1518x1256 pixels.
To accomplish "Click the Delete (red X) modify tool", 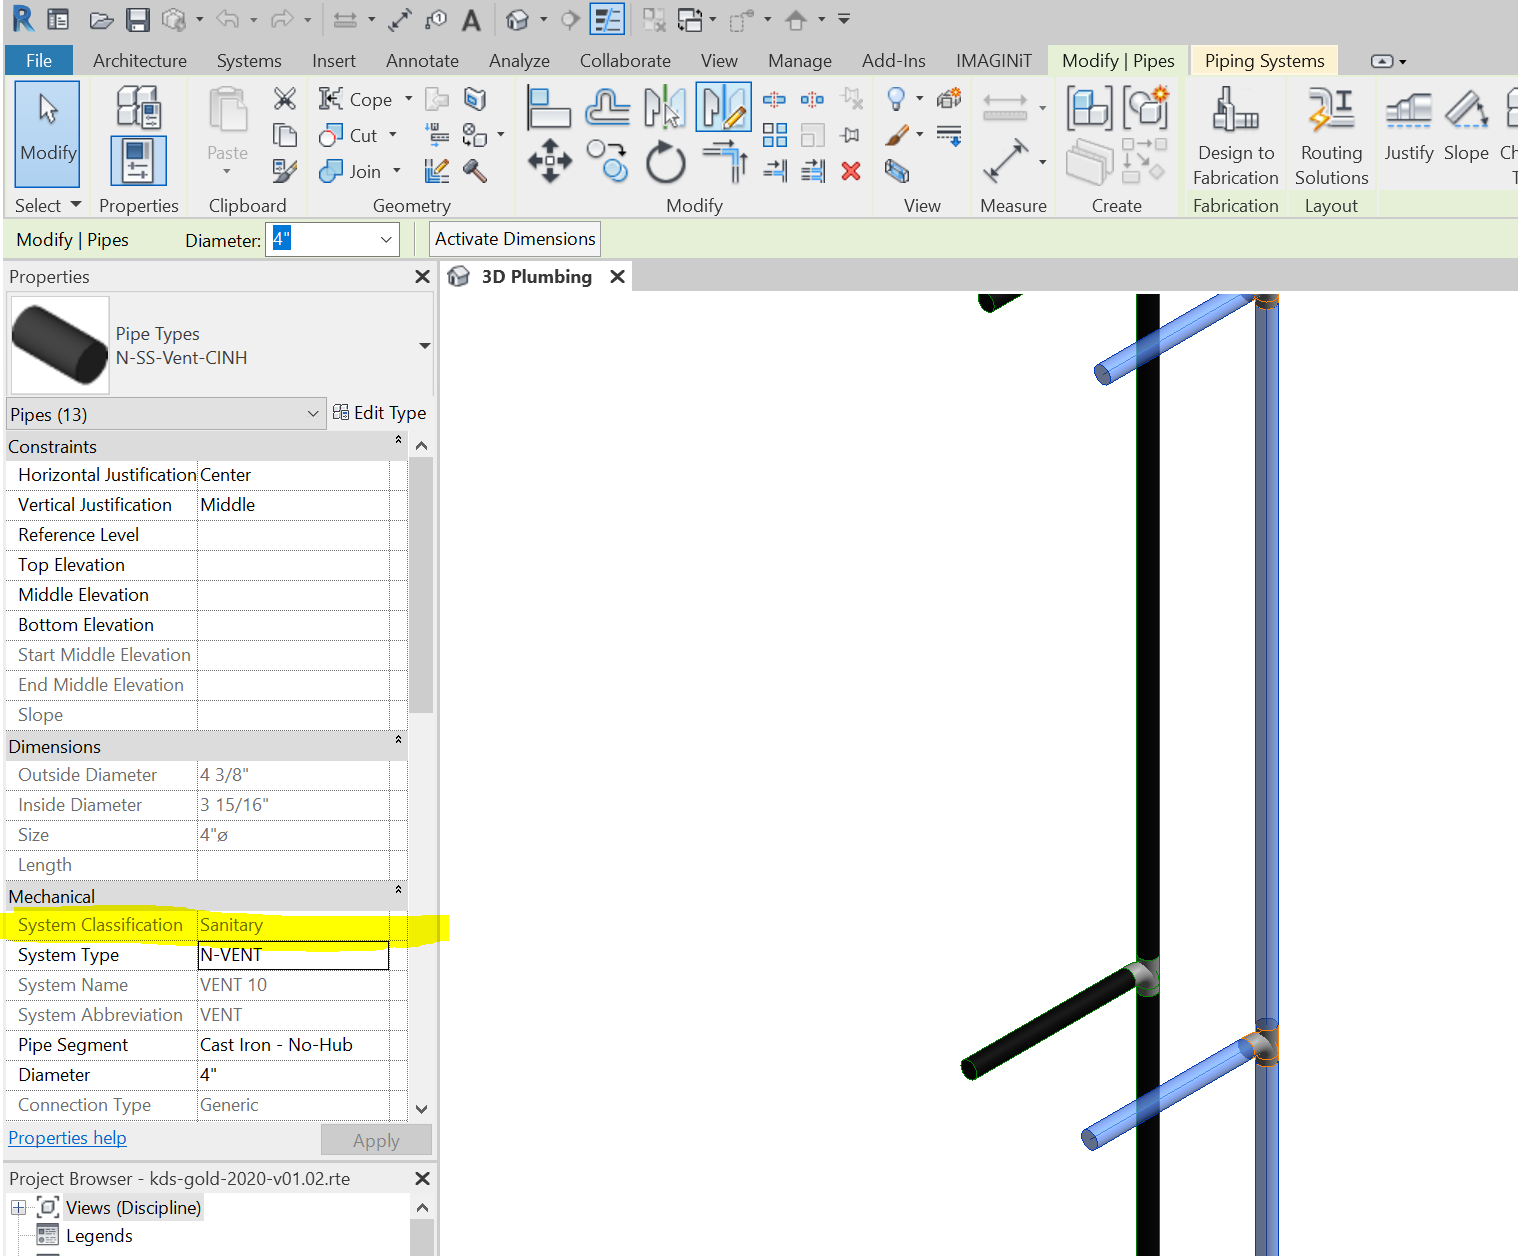I will [x=851, y=171].
